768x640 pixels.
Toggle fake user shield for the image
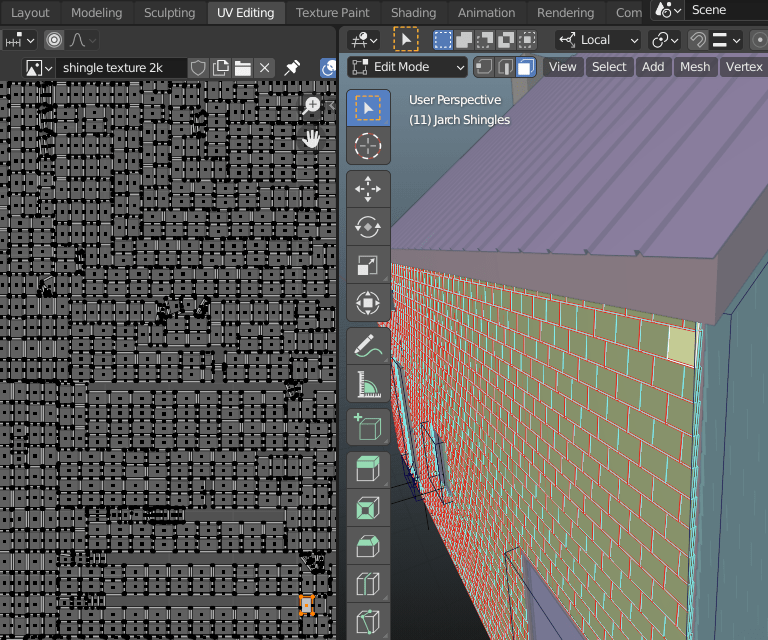click(198, 68)
